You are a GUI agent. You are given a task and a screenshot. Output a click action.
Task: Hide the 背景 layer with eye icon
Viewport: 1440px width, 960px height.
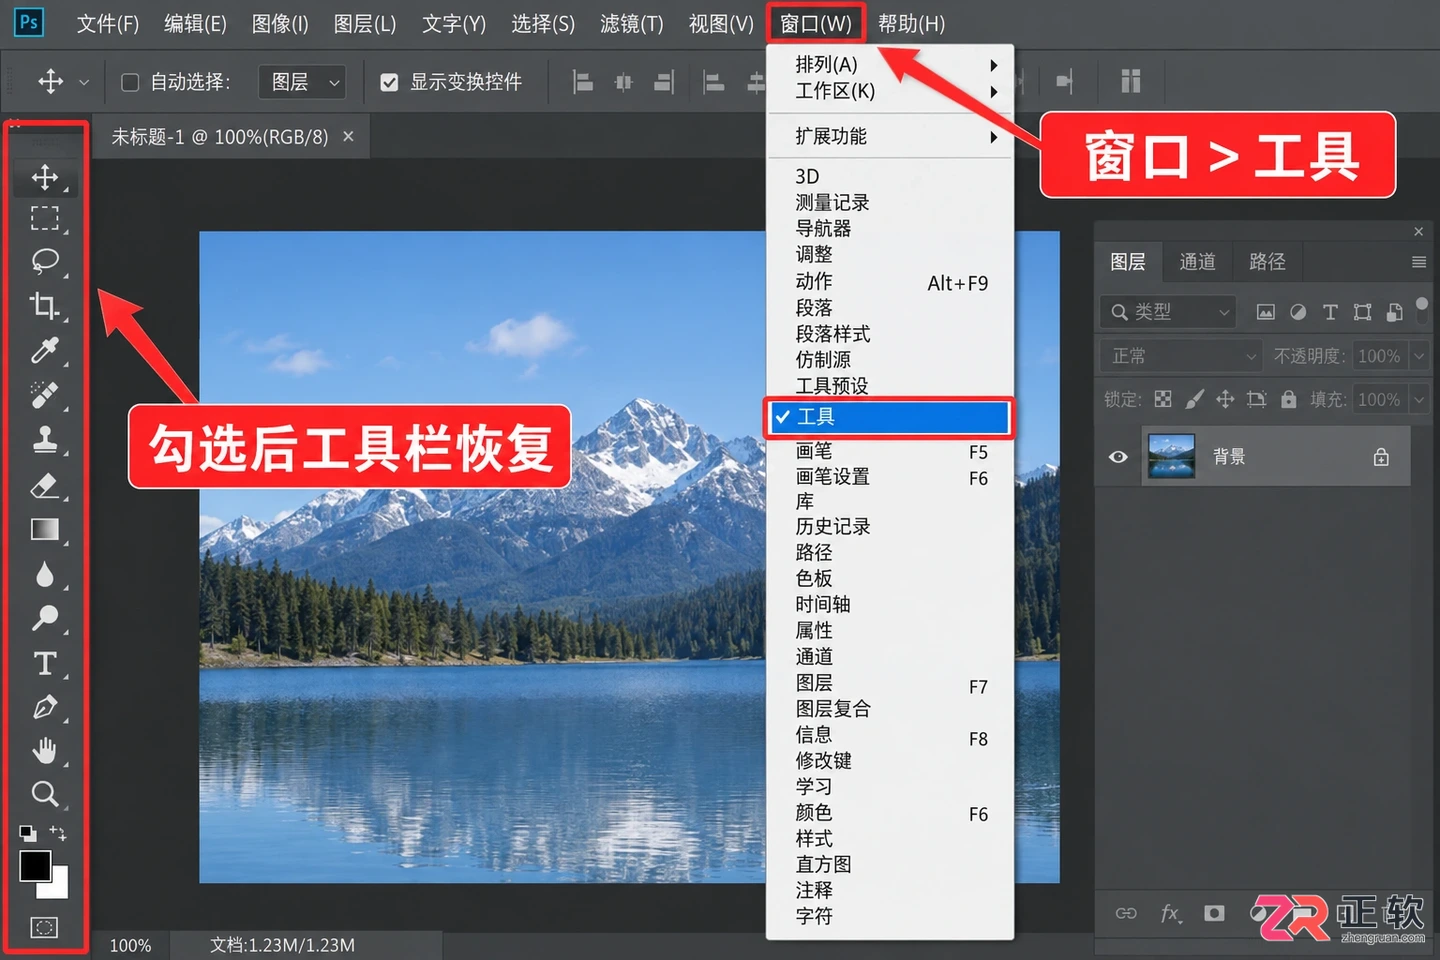[1118, 457]
